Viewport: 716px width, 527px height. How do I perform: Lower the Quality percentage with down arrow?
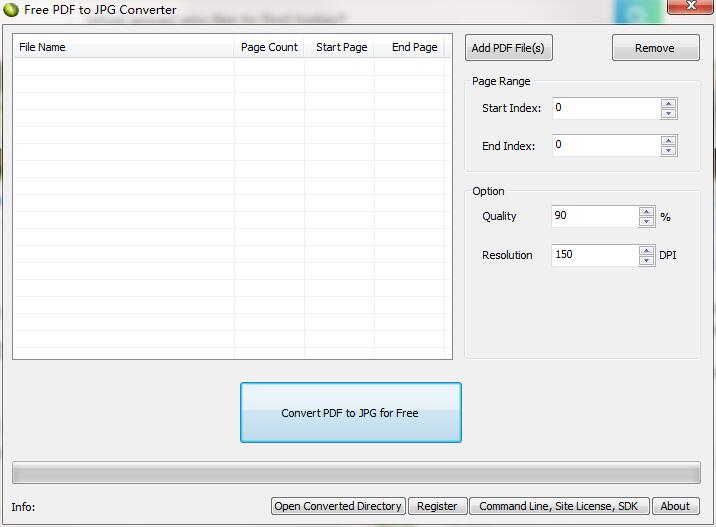647,222
